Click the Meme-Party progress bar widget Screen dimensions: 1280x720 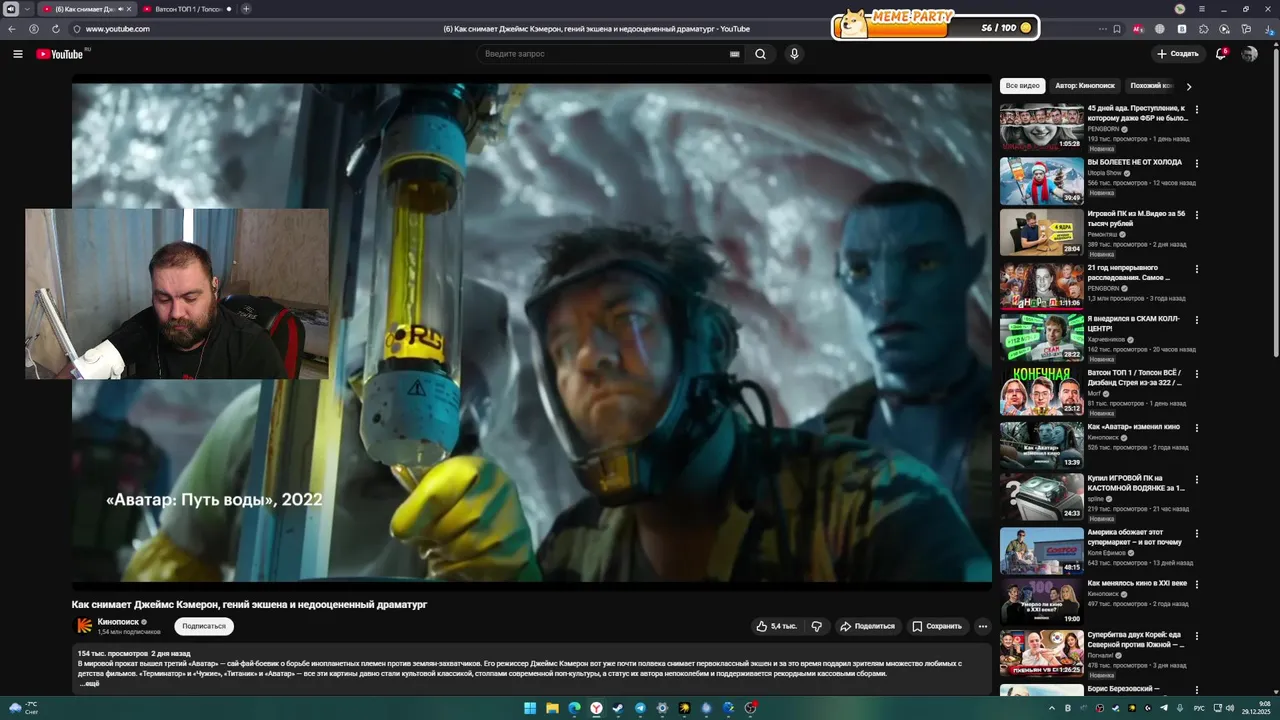935,27
